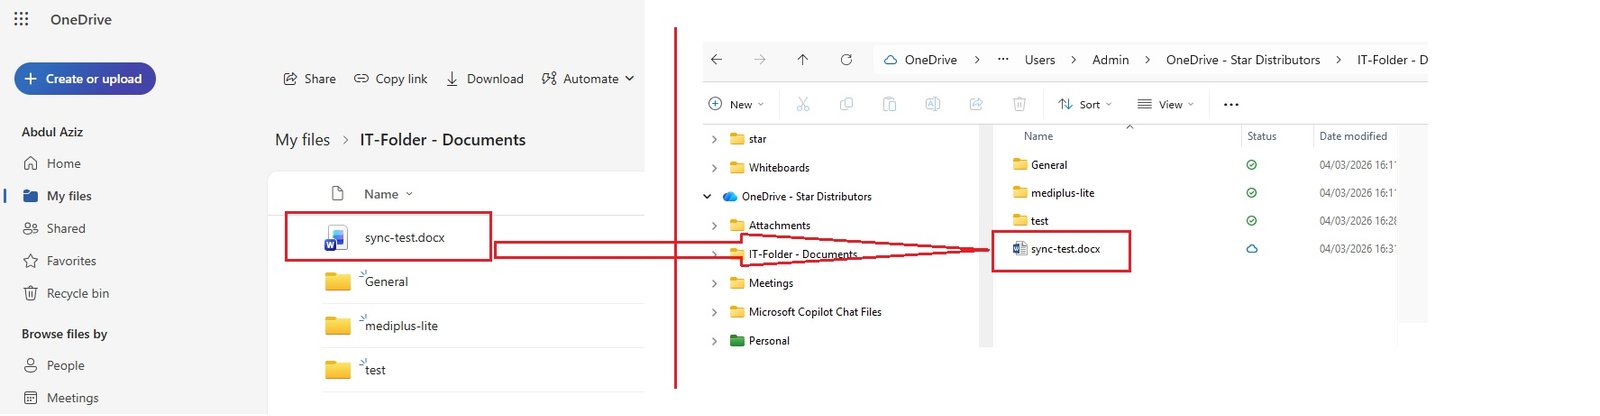Click Up arrow in File Explorer
The width and height of the screenshot is (1600, 416).
coord(803,60)
